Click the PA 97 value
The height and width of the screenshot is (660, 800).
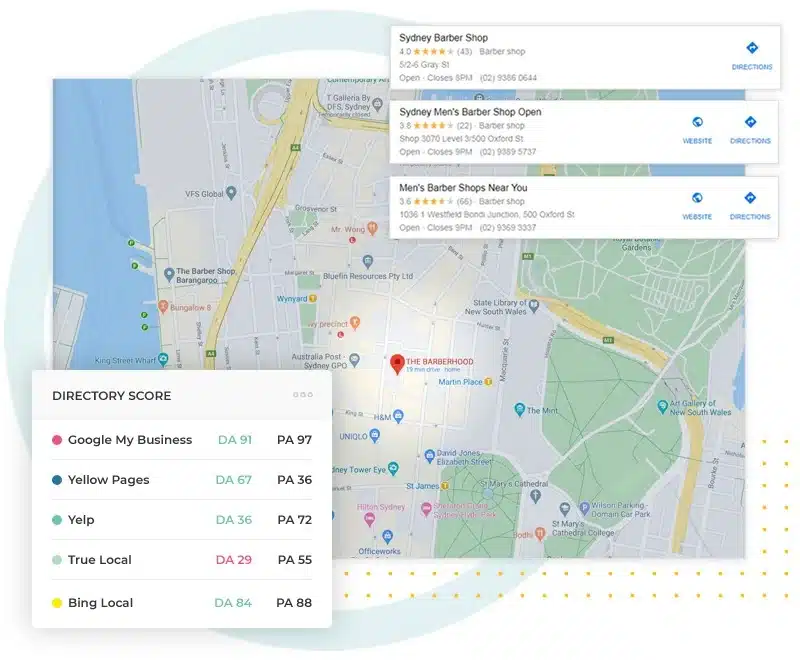click(x=294, y=440)
